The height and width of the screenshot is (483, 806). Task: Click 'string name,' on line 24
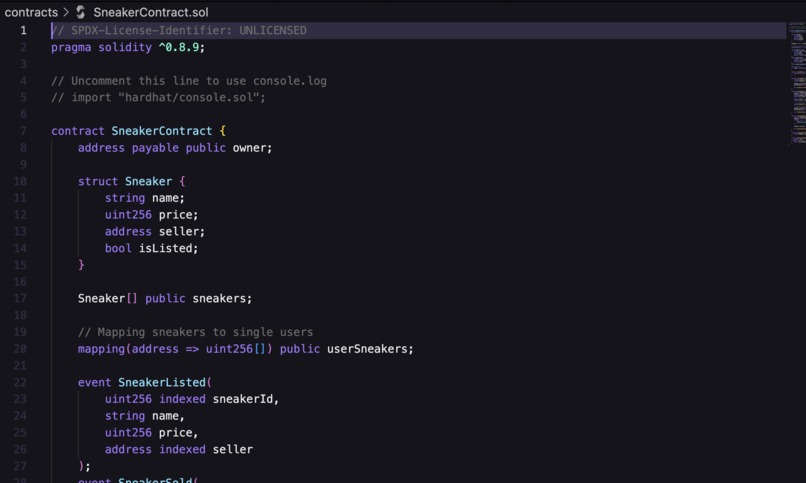click(x=144, y=416)
